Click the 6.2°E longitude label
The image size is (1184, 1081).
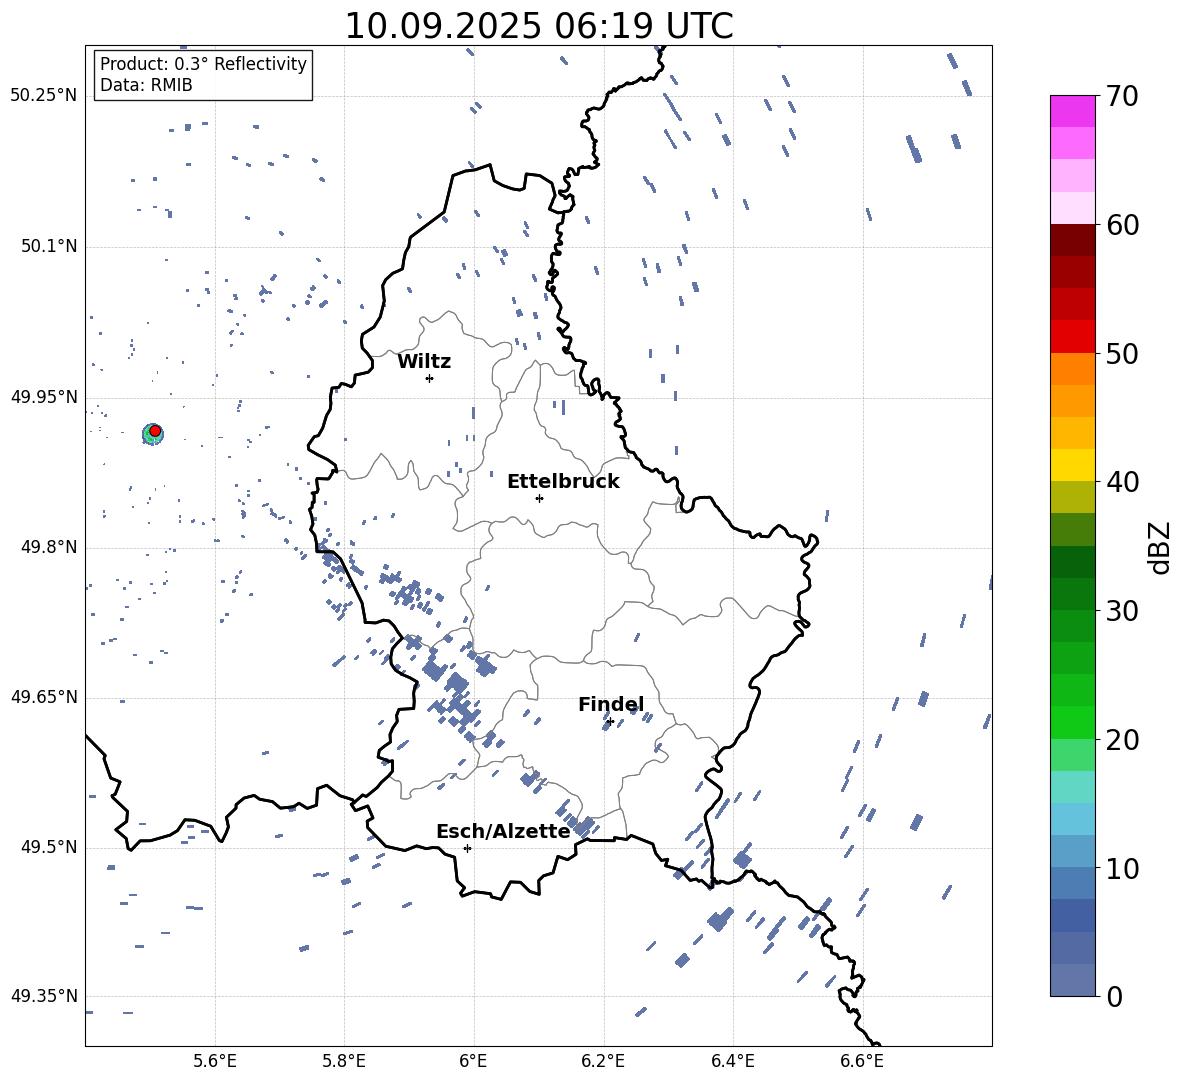(603, 1061)
